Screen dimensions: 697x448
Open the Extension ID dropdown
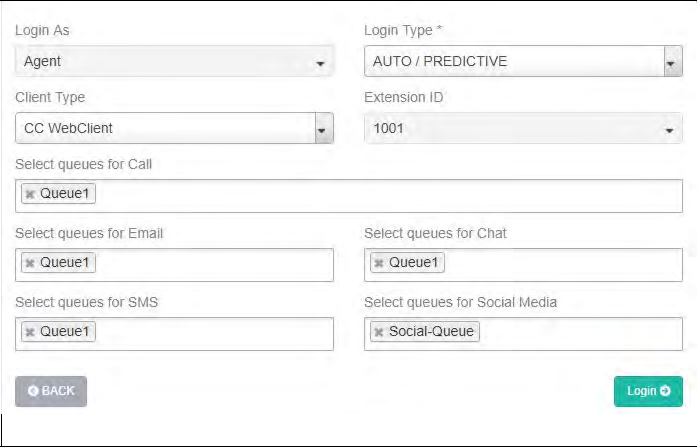pos(523,129)
